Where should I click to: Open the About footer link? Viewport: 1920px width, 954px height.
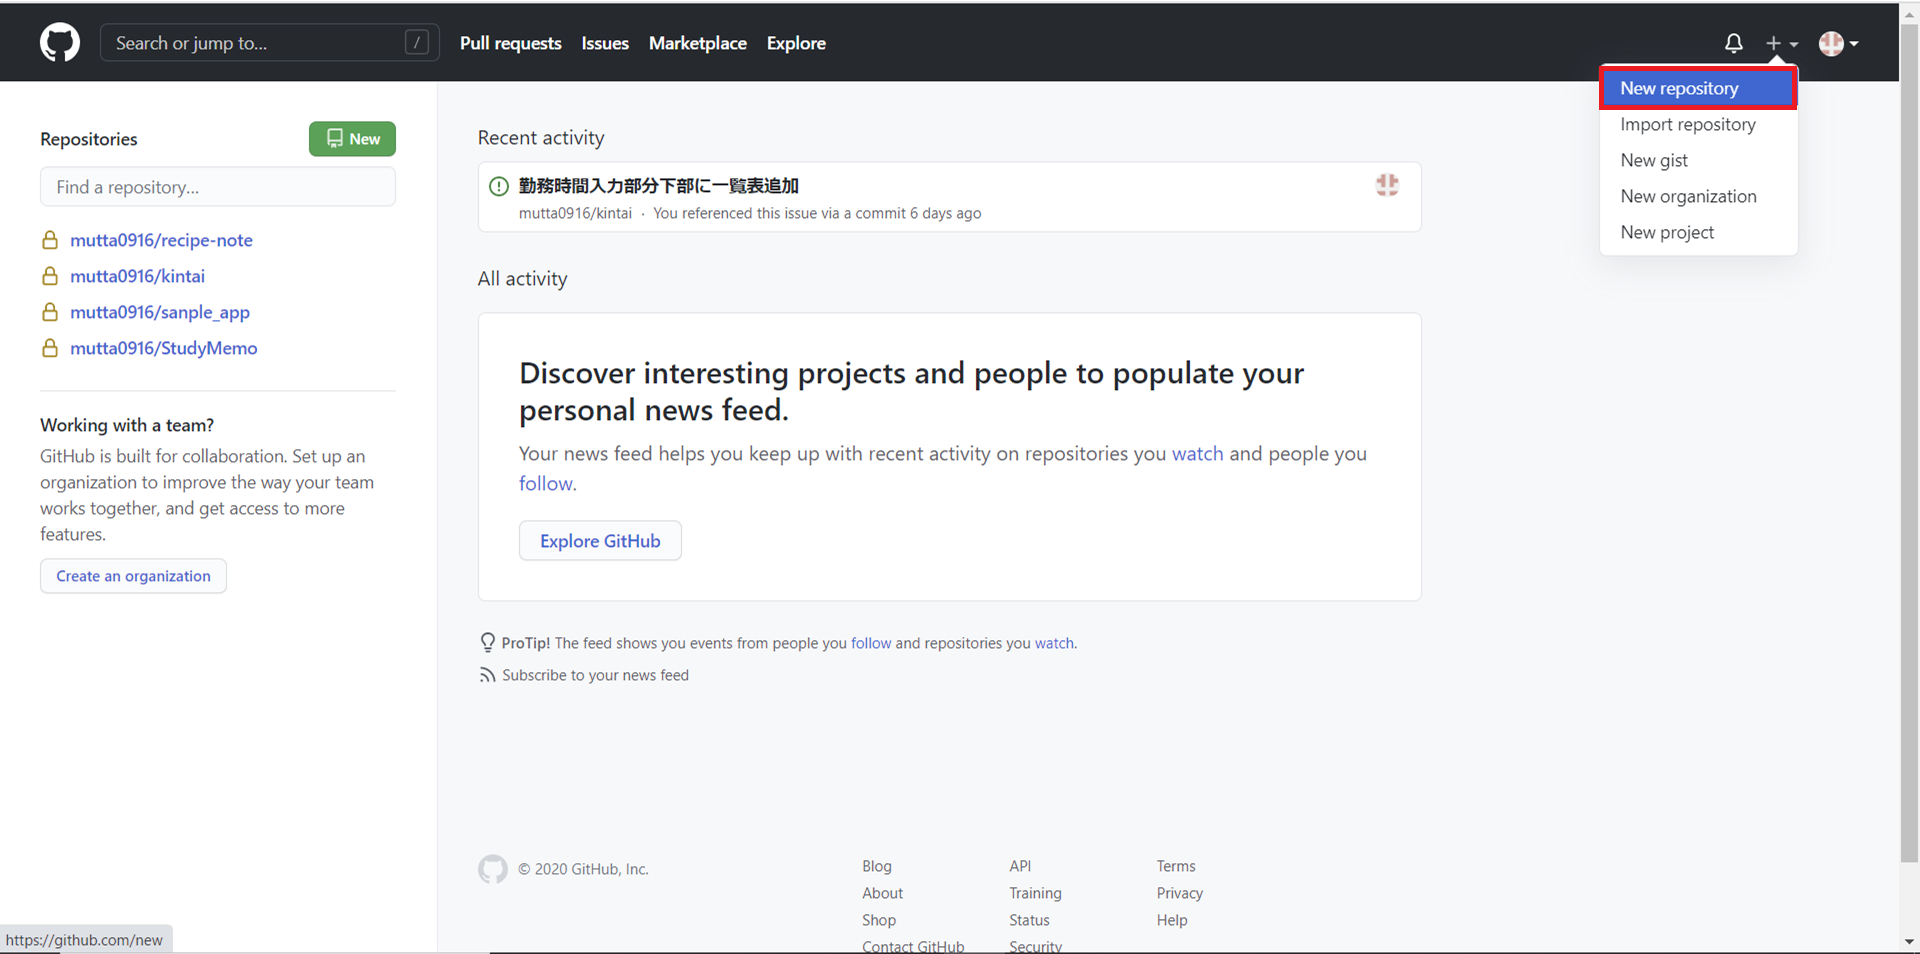click(882, 893)
